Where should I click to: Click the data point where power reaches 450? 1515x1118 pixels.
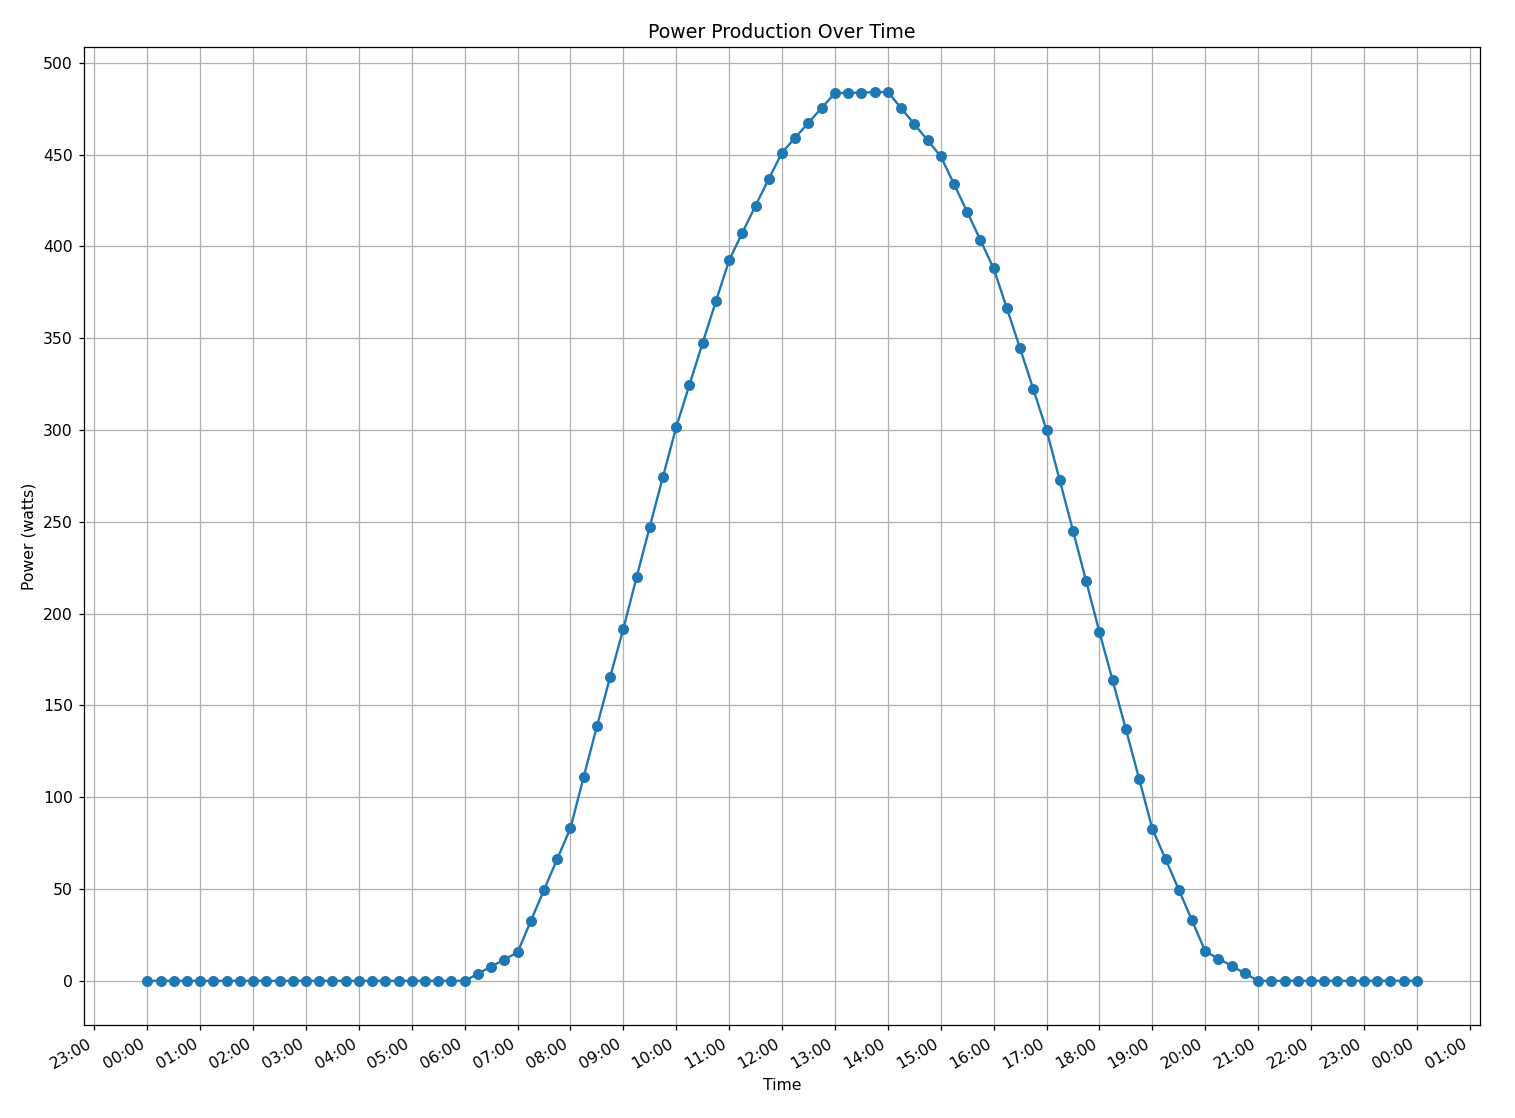tap(782, 152)
